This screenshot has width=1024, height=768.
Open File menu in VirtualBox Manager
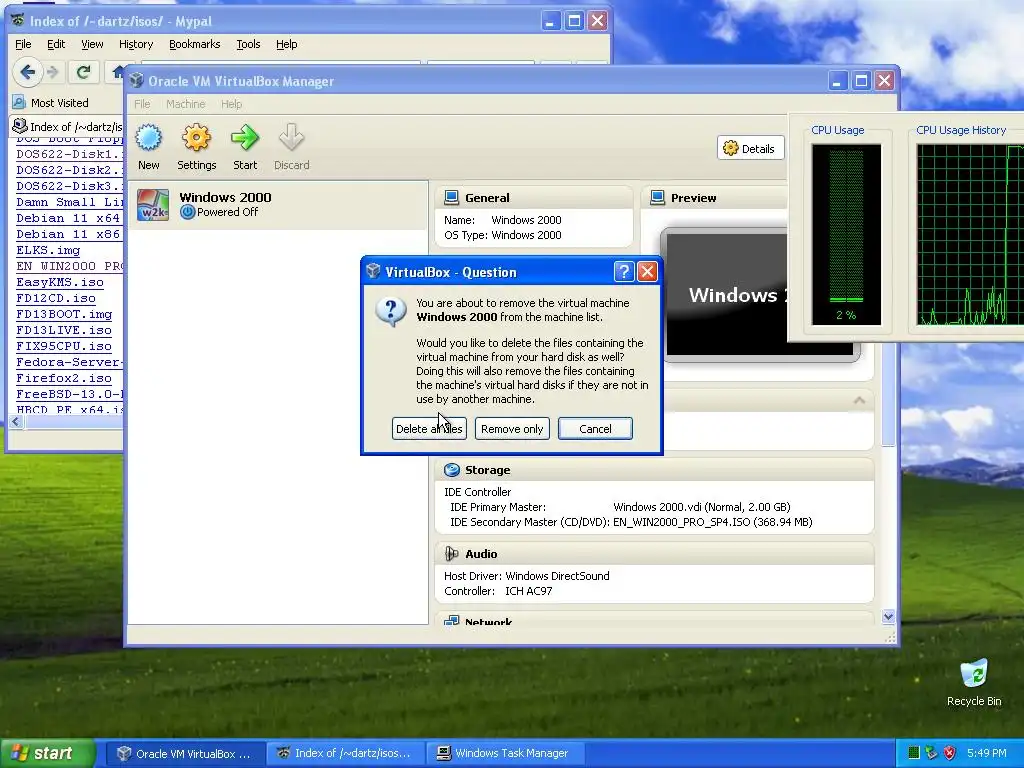[142, 104]
